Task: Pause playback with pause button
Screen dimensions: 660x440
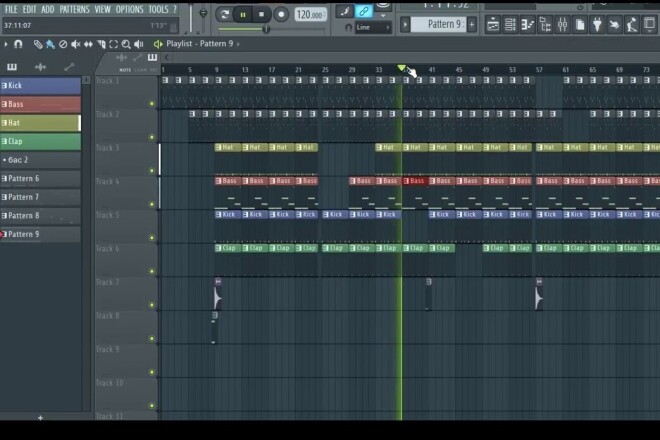Action: pyautogui.click(x=243, y=15)
